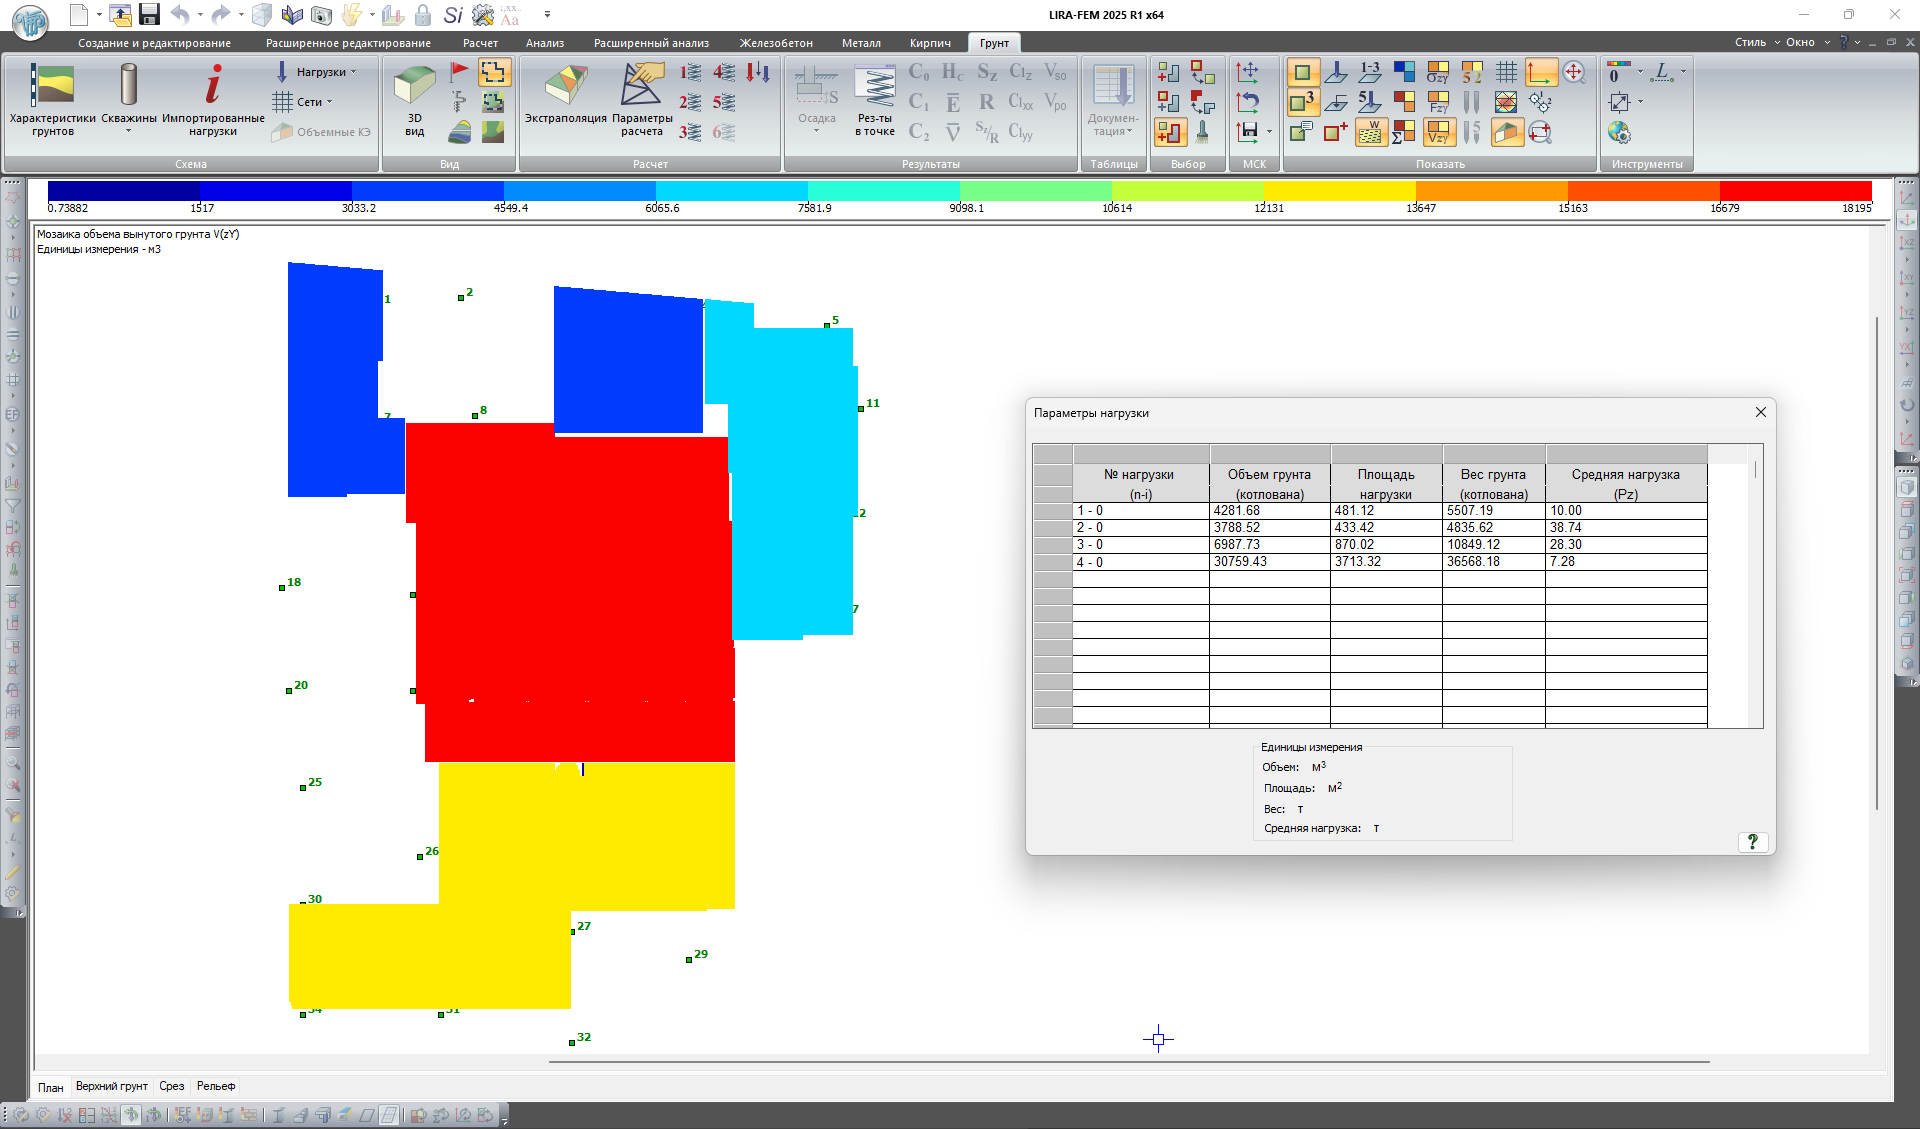Toggle the Vzy excavated volume mosaic
This screenshot has width=1920, height=1129.
1438,132
